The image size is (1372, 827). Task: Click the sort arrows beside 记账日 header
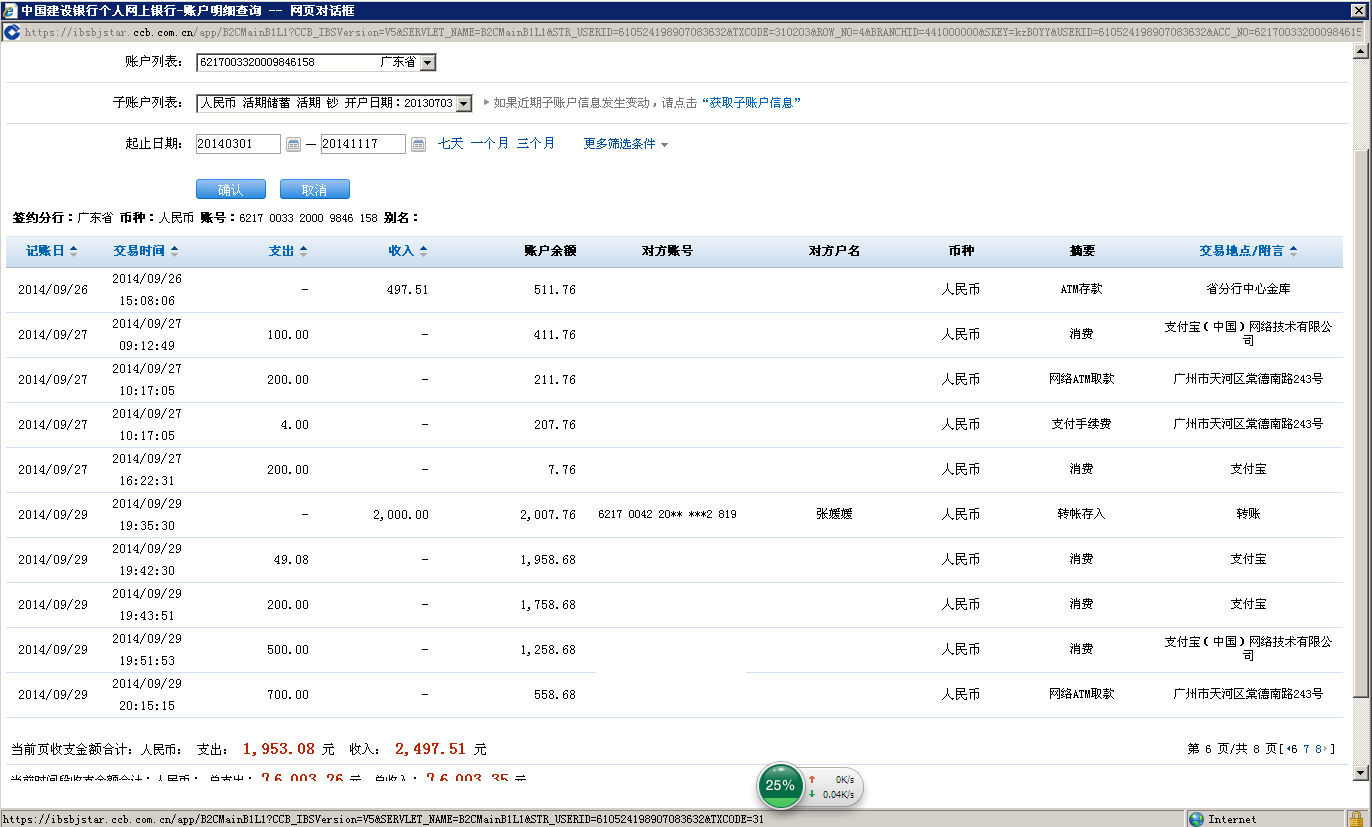73,251
